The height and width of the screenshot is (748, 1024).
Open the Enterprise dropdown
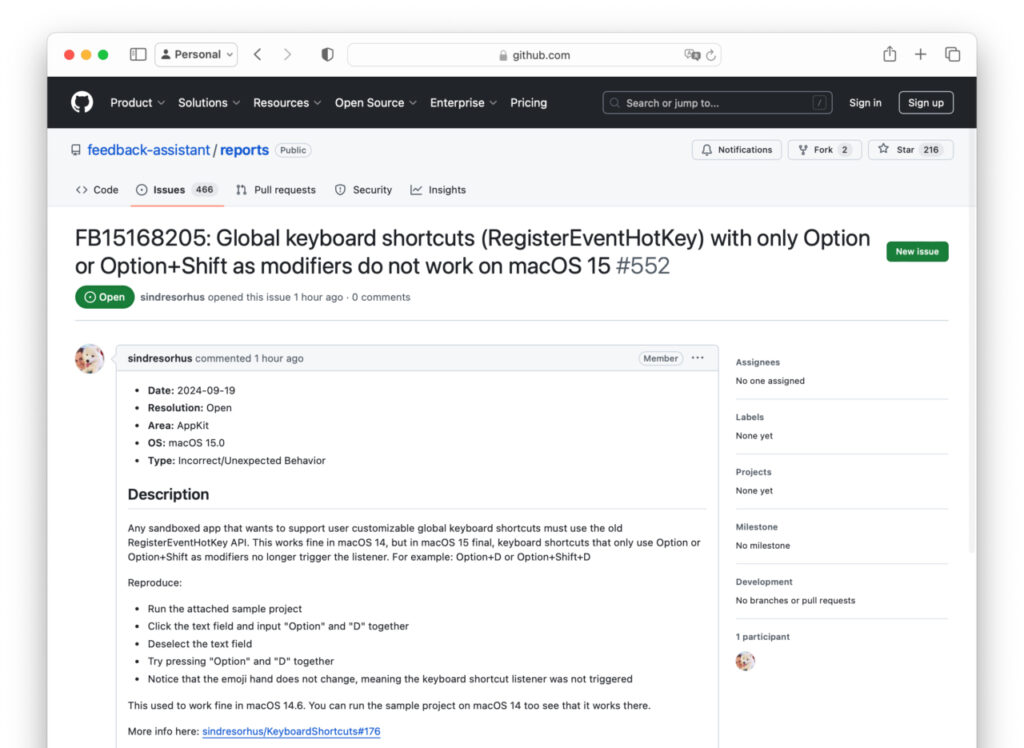click(x=458, y=102)
